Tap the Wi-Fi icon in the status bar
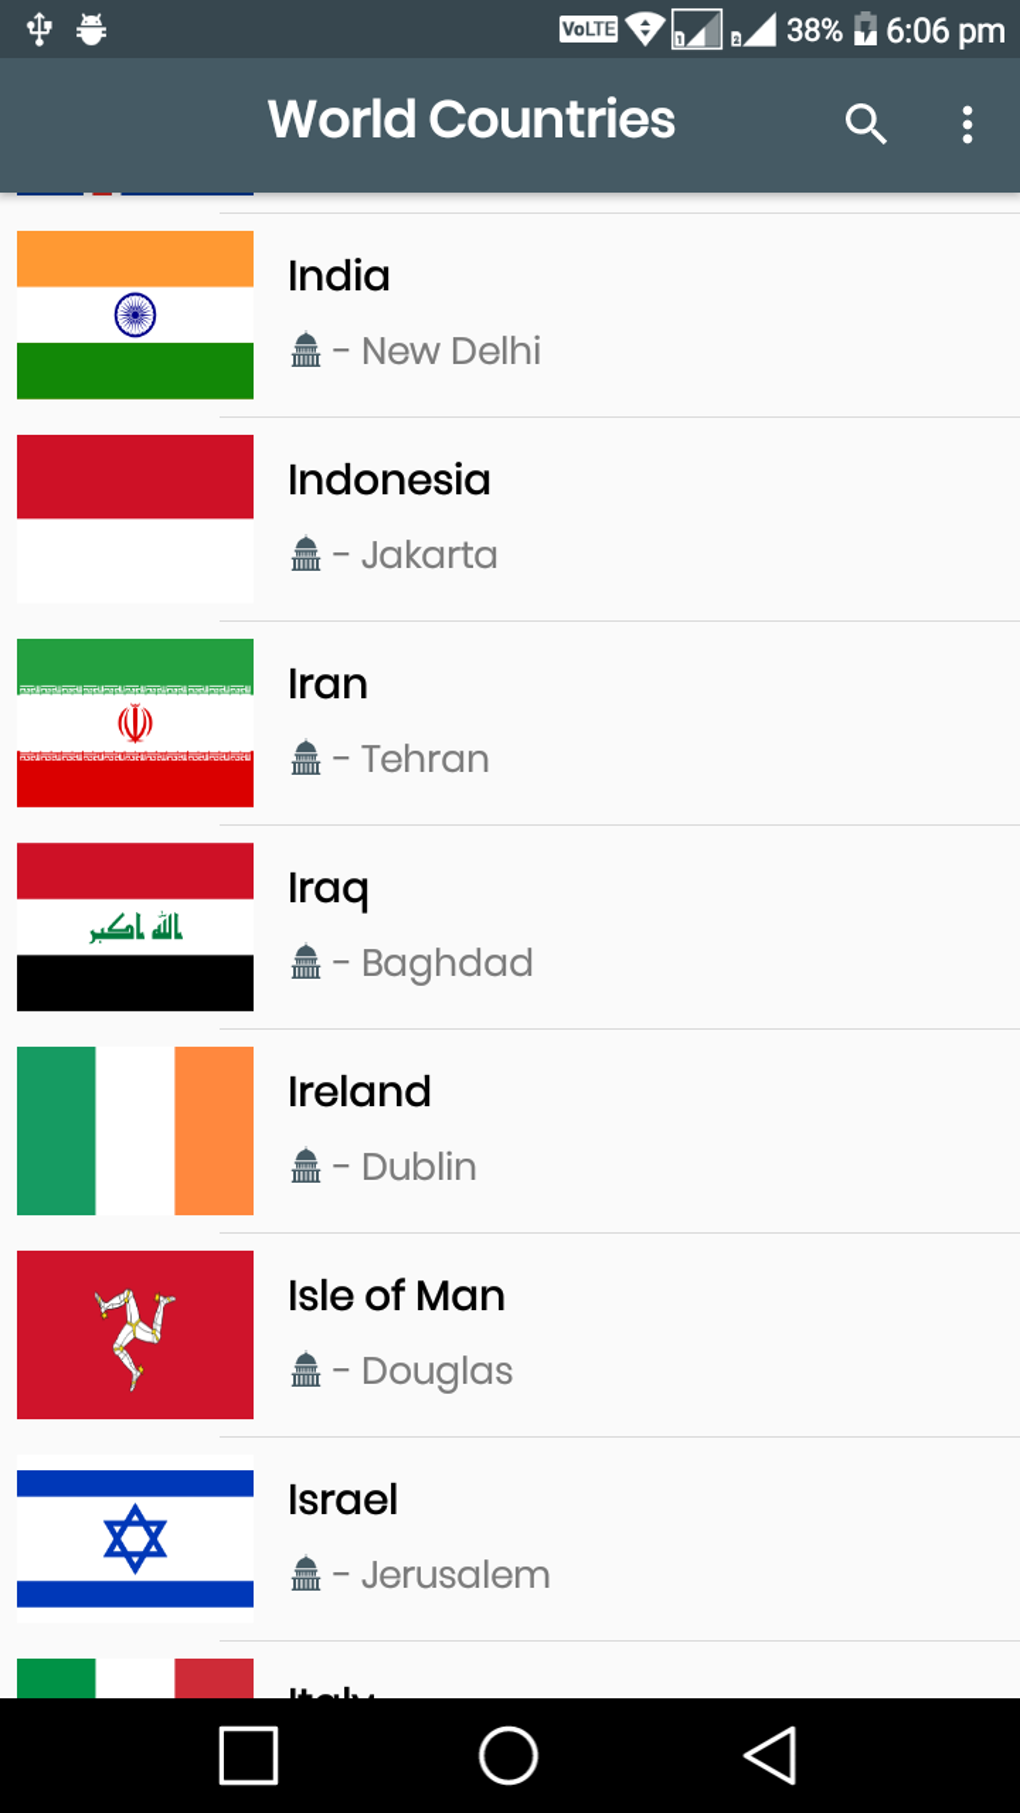The height and width of the screenshot is (1813, 1020). point(647,29)
